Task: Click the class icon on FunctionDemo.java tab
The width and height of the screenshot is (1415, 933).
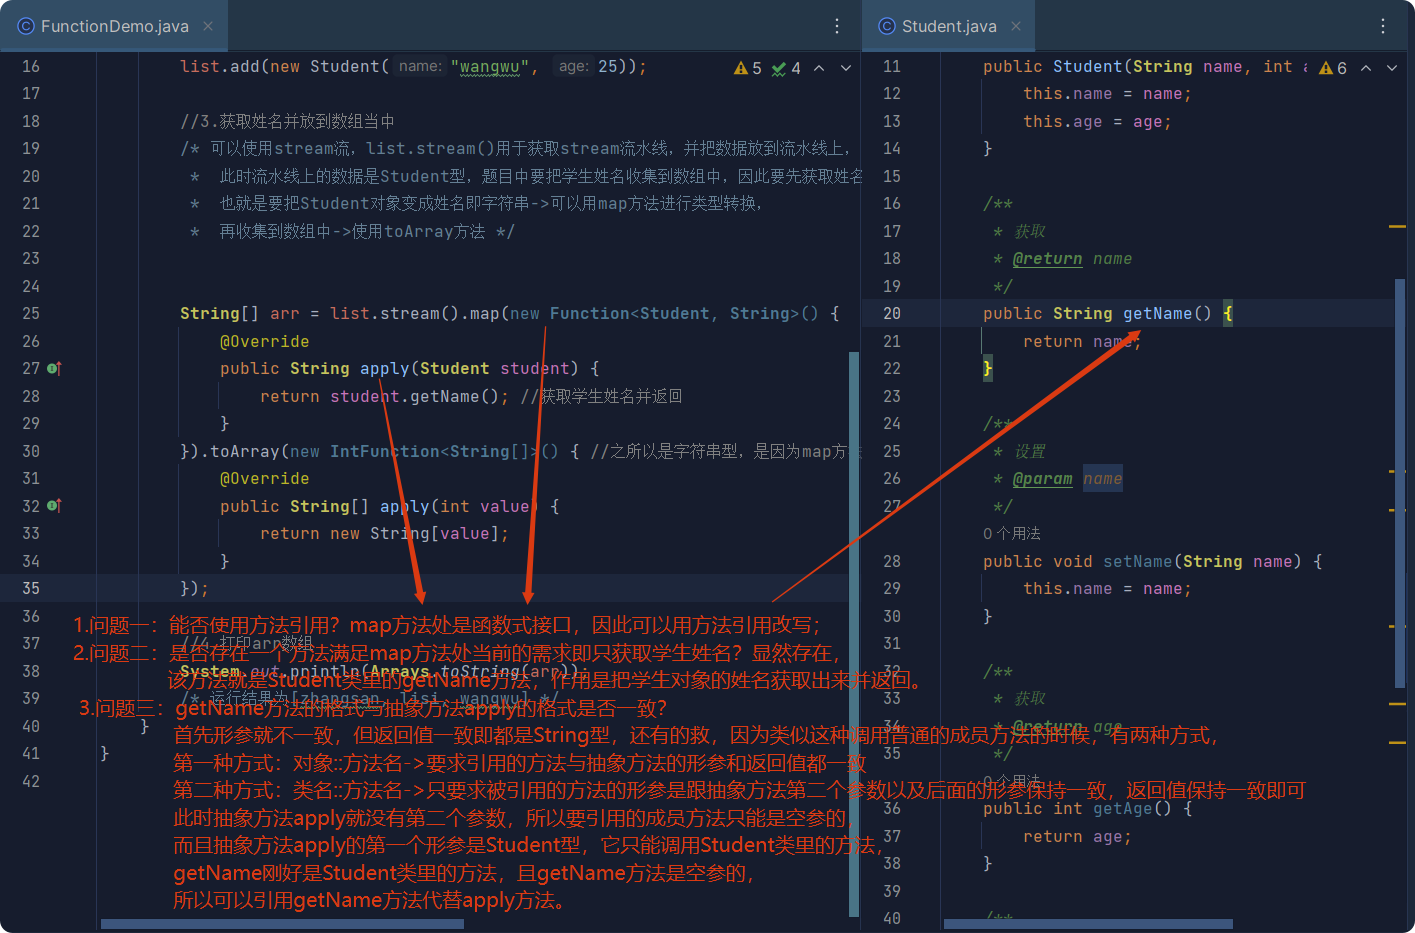Action: tap(26, 26)
